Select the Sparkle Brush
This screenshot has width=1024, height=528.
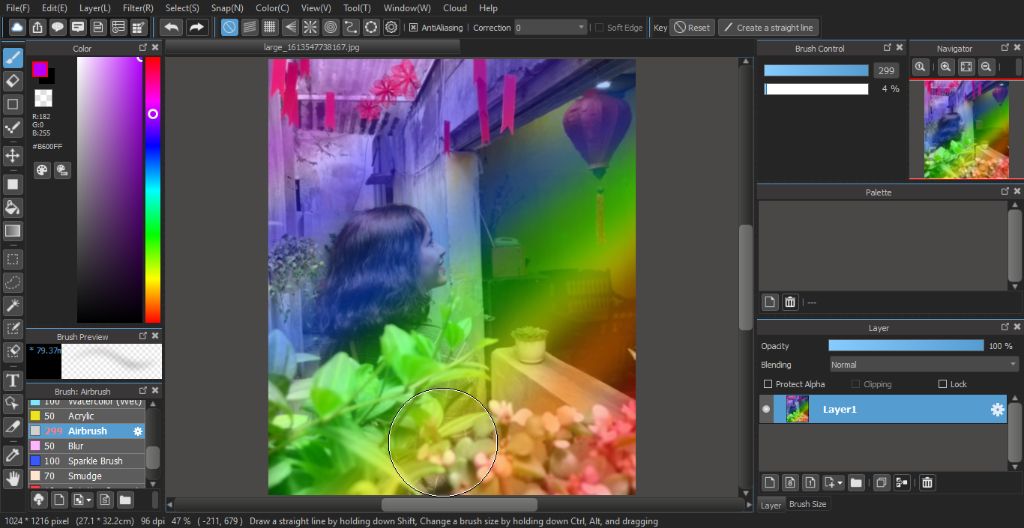click(x=87, y=461)
